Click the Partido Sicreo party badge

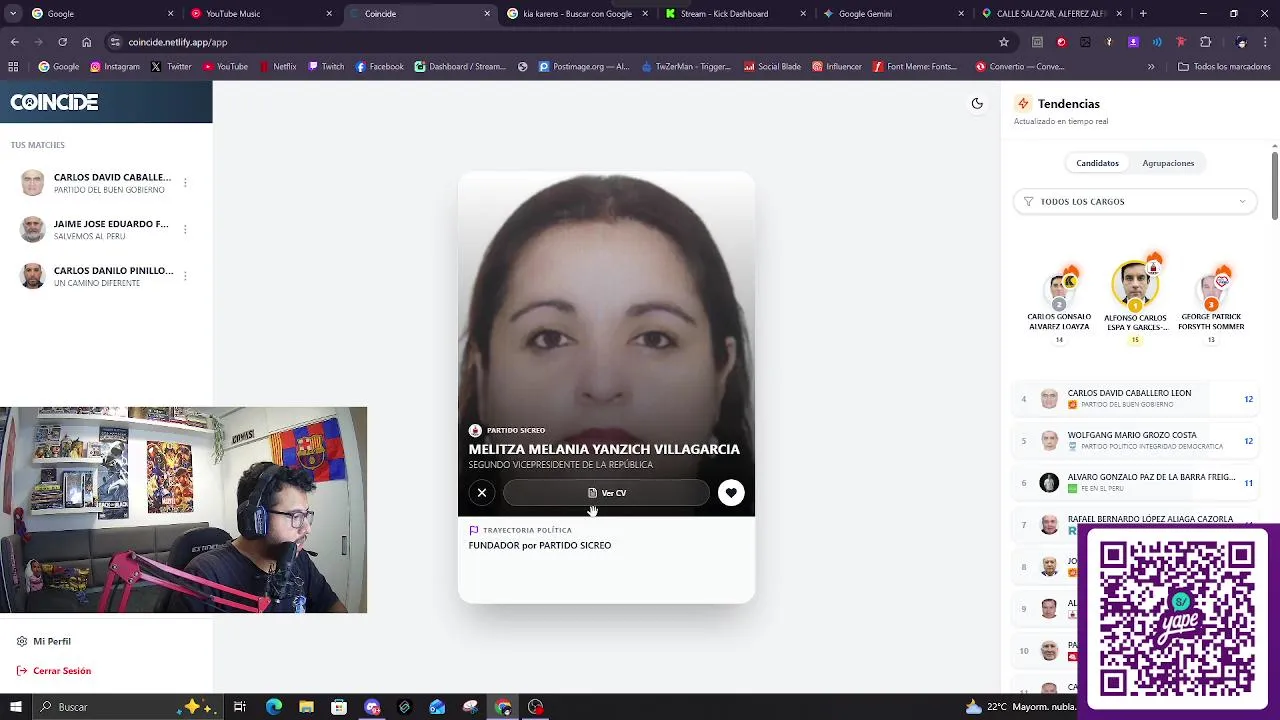coord(507,430)
